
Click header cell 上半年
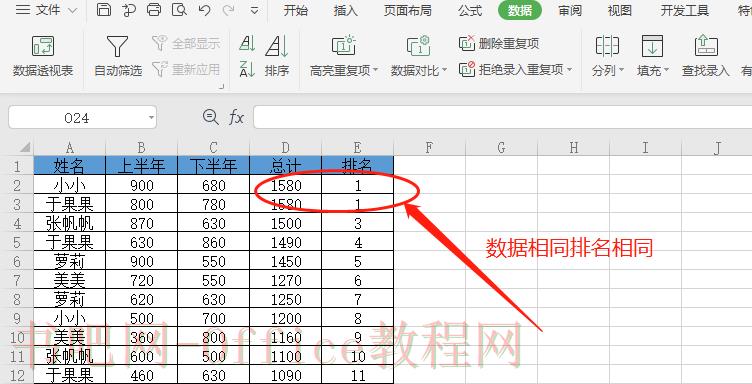click(141, 165)
